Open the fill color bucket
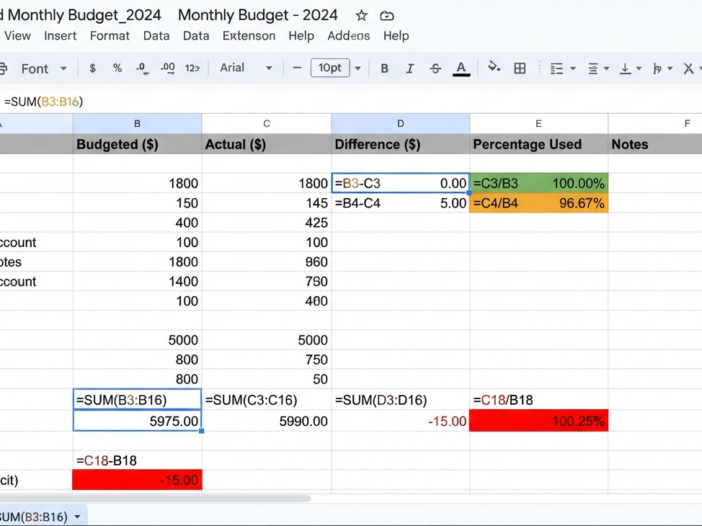 [494, 68]
